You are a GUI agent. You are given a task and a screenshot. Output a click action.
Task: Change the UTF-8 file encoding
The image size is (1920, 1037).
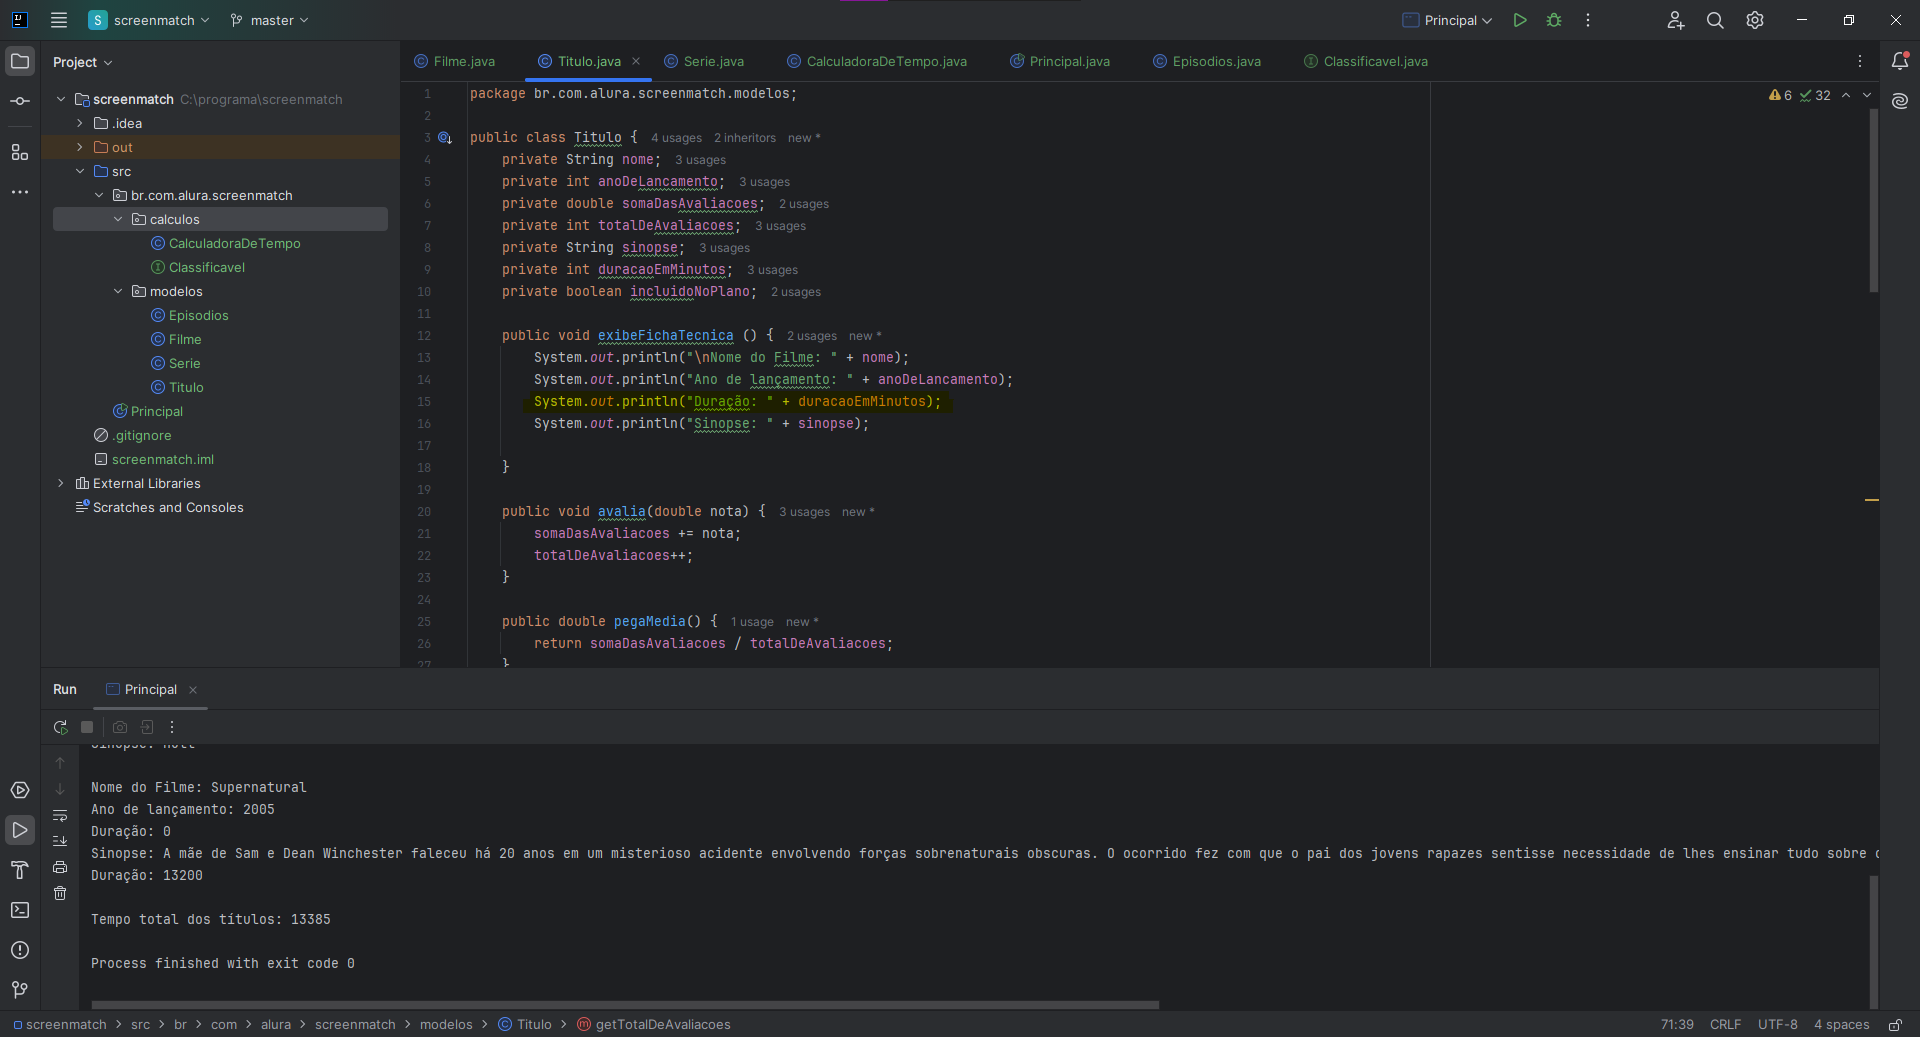click(1778, 1025)
